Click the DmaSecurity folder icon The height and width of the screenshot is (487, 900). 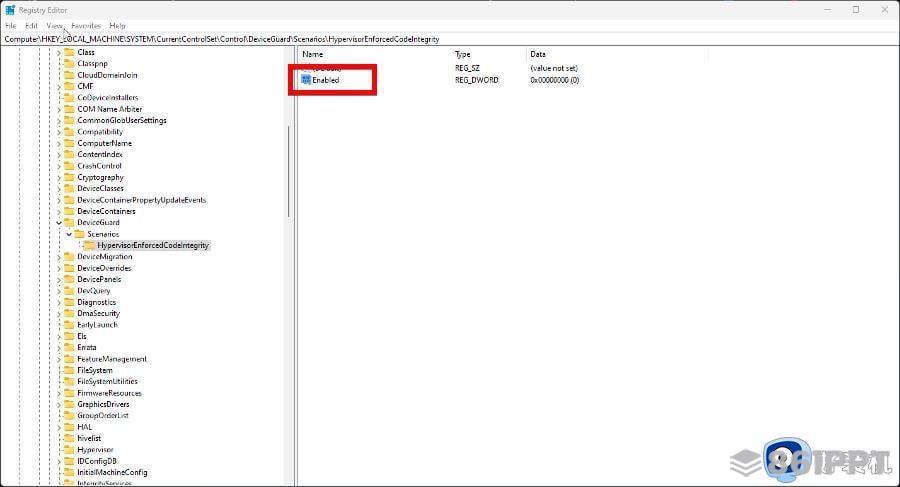(x=69, y=314)
